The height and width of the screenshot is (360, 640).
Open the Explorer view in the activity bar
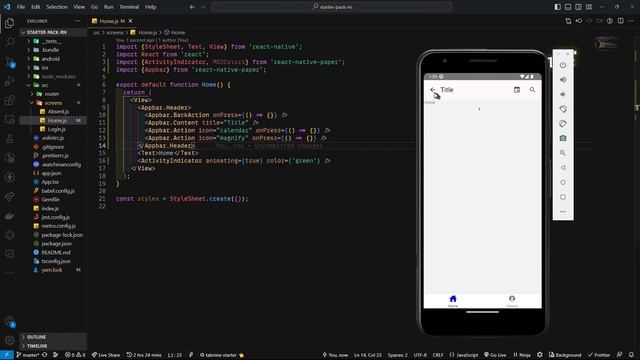[9, 23]
